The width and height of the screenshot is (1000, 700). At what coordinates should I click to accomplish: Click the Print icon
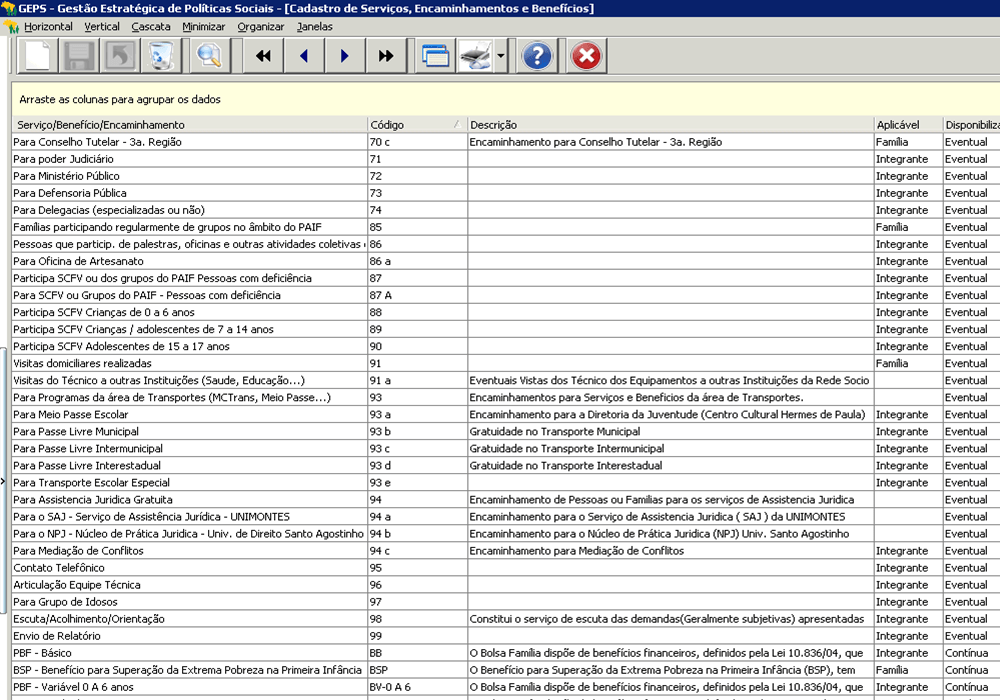click(476, 55)
